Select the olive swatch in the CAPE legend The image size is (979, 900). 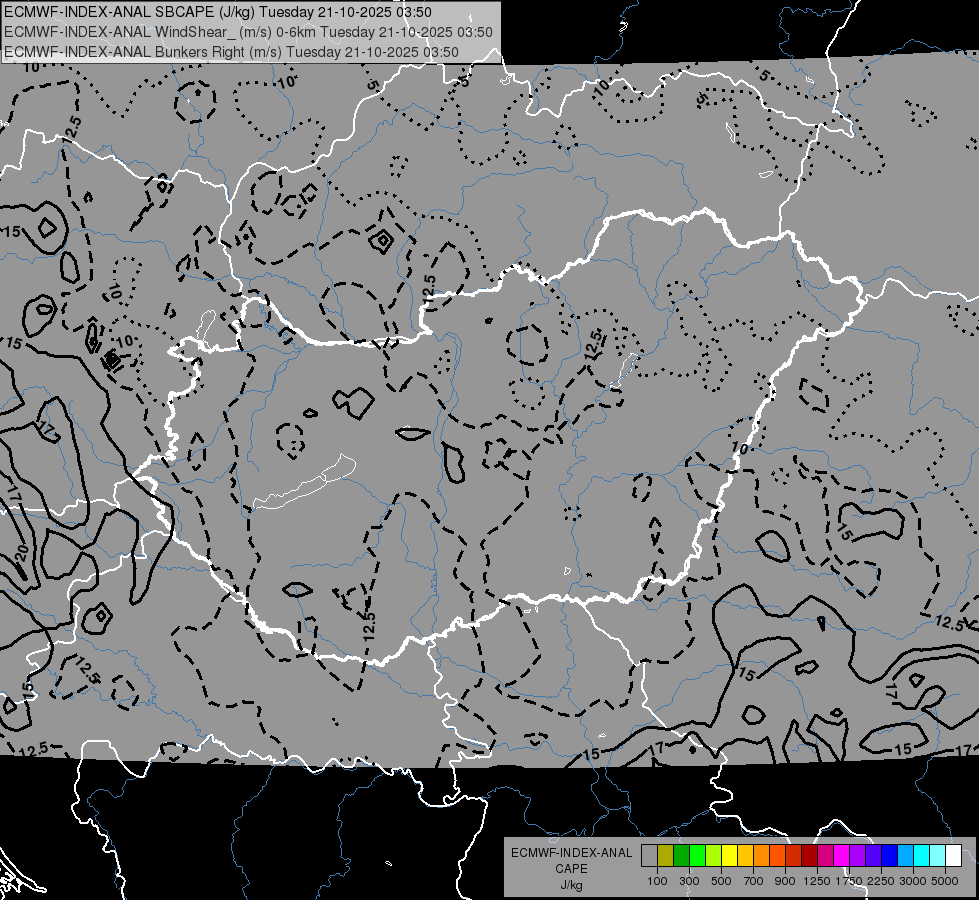666,856
